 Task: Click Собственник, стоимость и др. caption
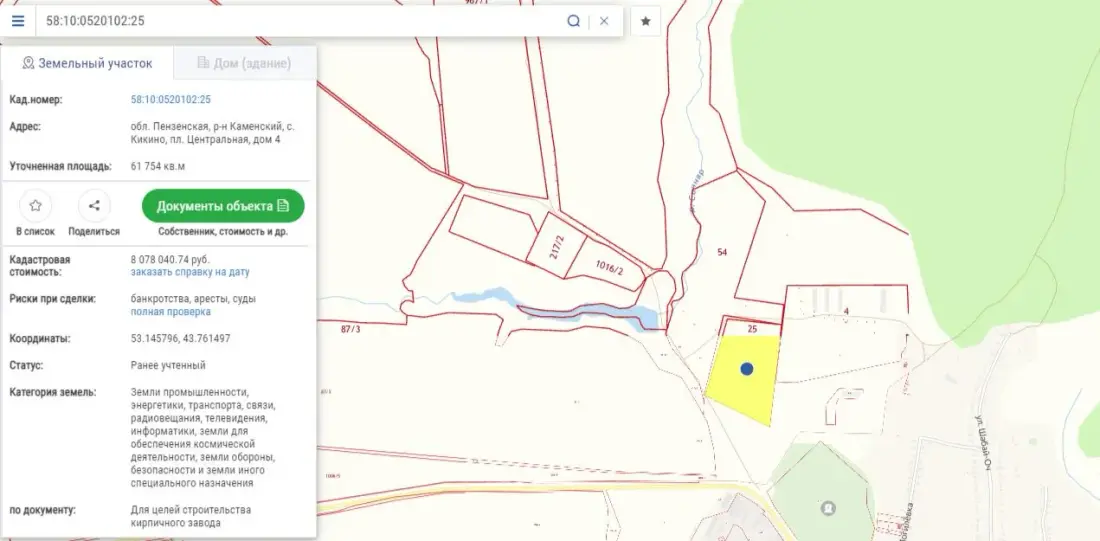(x=222, y=232)
